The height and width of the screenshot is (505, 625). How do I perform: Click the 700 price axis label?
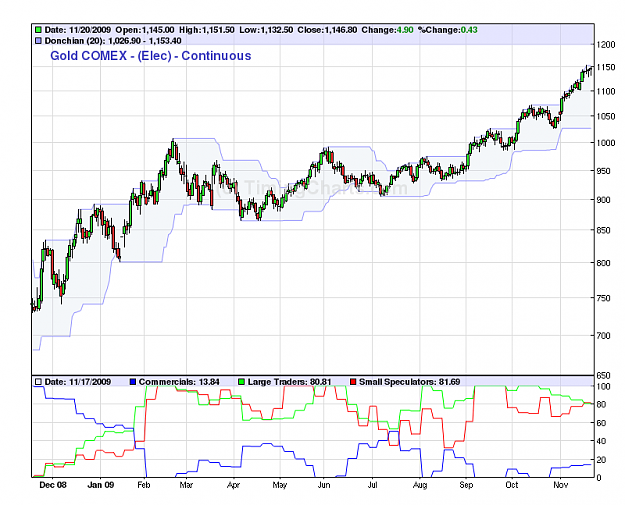click(603, 336)
